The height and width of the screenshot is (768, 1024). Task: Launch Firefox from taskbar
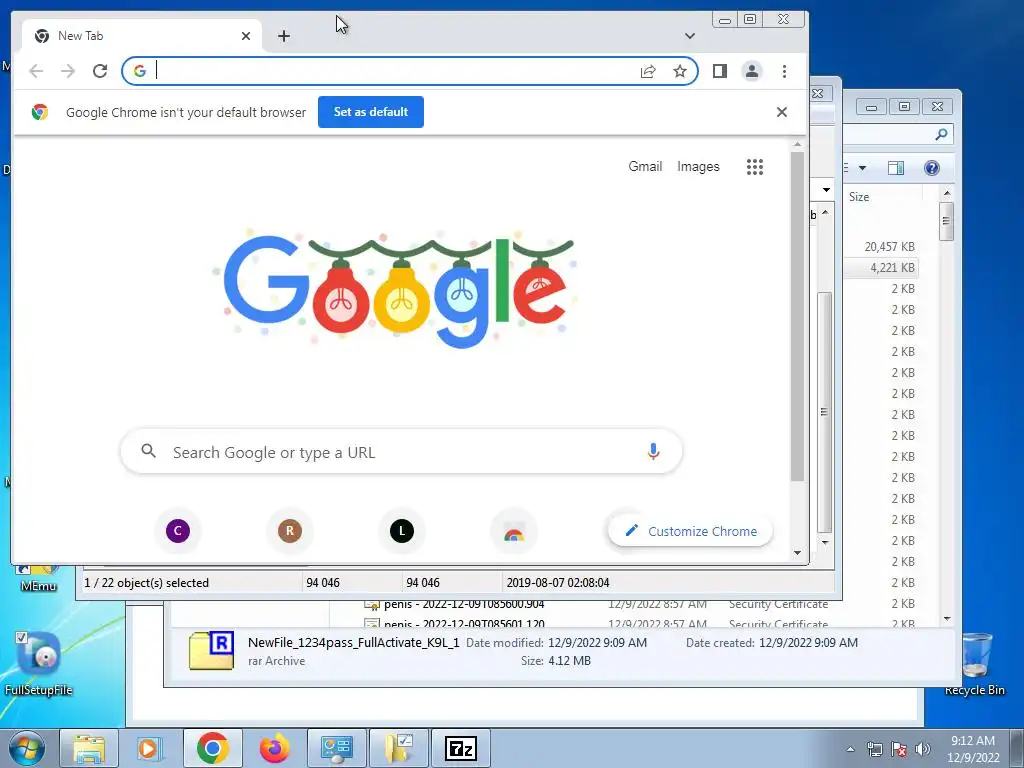274,748
